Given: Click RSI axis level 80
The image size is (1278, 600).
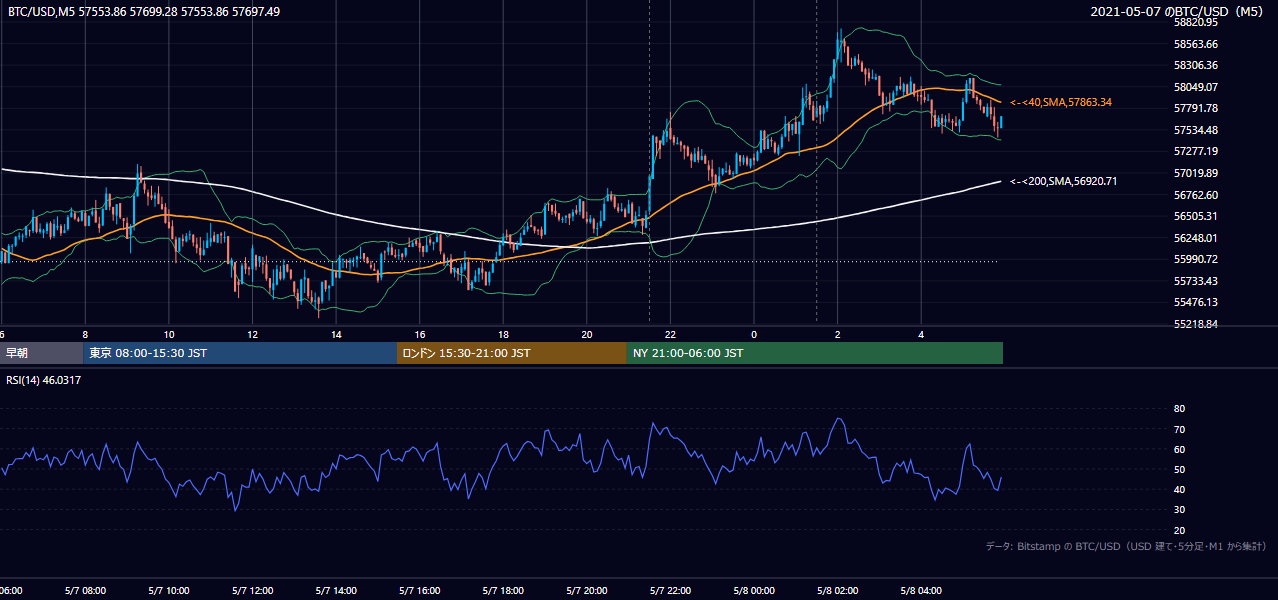Looking at the screenshot, I should (1179, 409).
